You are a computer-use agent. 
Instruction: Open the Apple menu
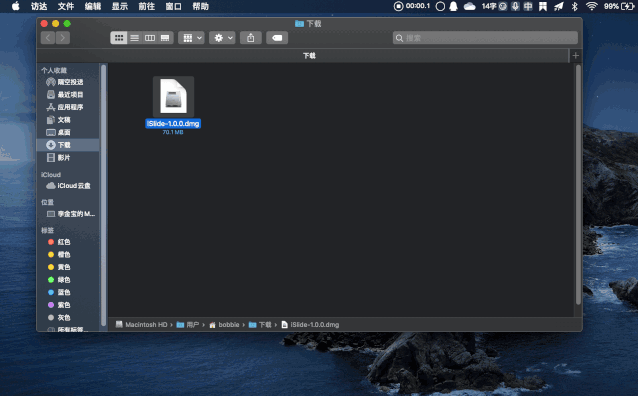15,6
